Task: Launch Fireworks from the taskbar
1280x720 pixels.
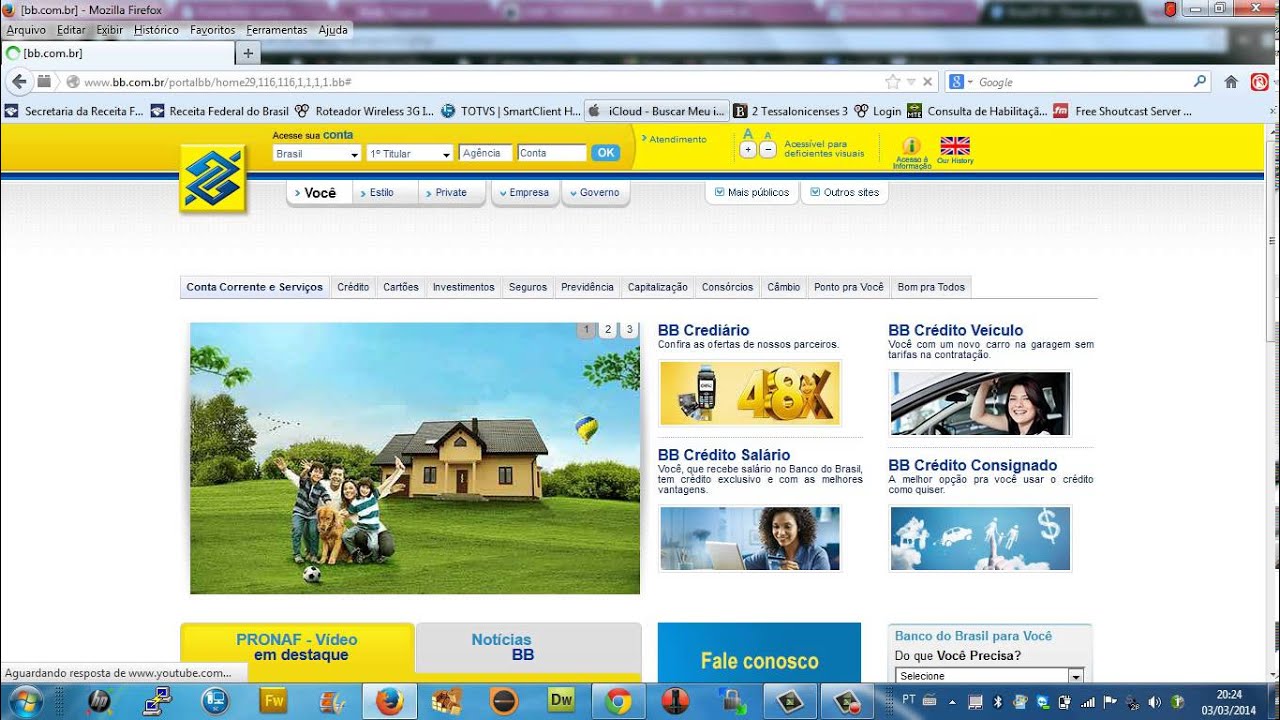Action: [272, 701]
